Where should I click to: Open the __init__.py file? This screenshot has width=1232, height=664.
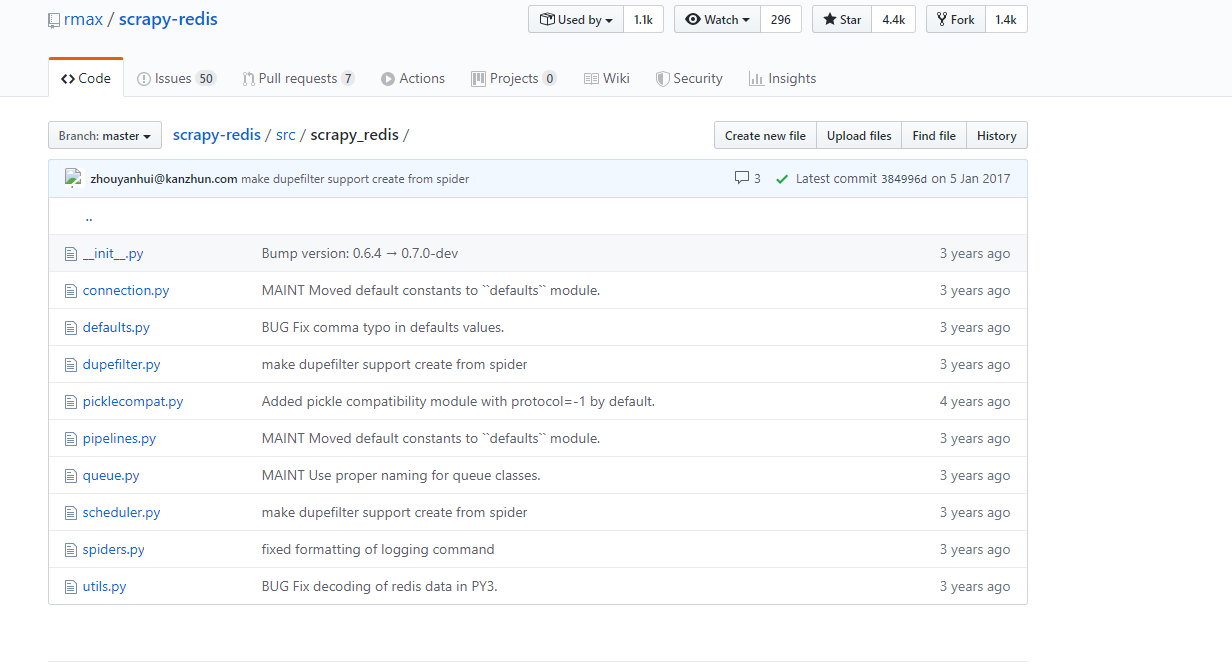point(113,254)
